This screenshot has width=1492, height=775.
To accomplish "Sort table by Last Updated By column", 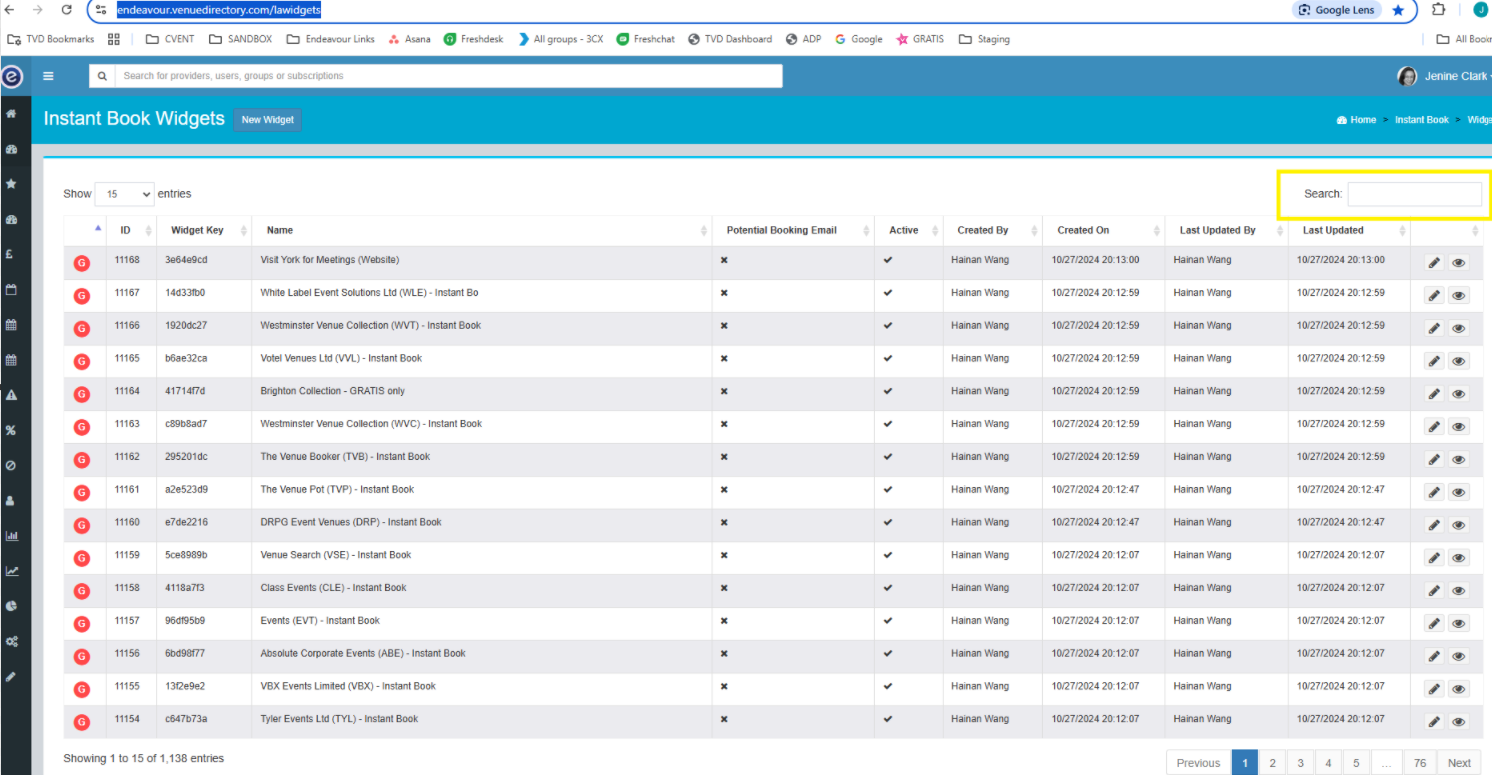I will [x=1226, y=230].
